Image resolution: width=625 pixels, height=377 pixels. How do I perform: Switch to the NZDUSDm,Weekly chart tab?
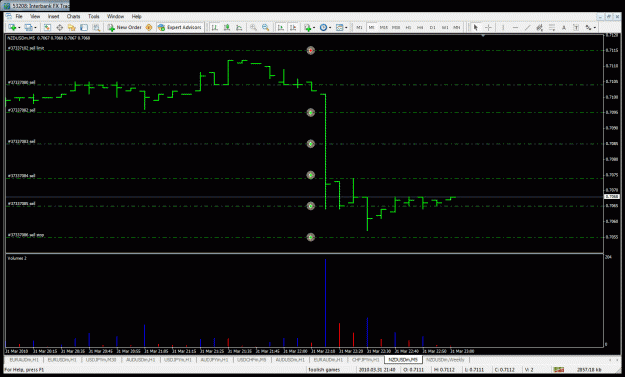[x=445, y=360]
